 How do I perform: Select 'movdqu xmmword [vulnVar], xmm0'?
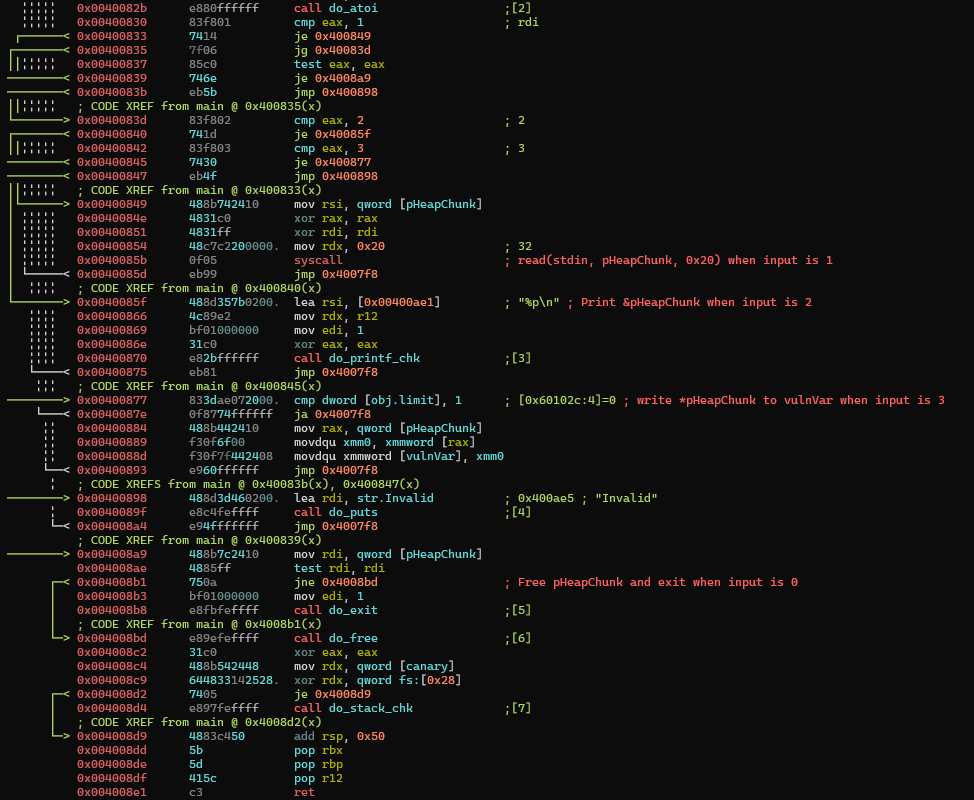click(x=399, y=457)
